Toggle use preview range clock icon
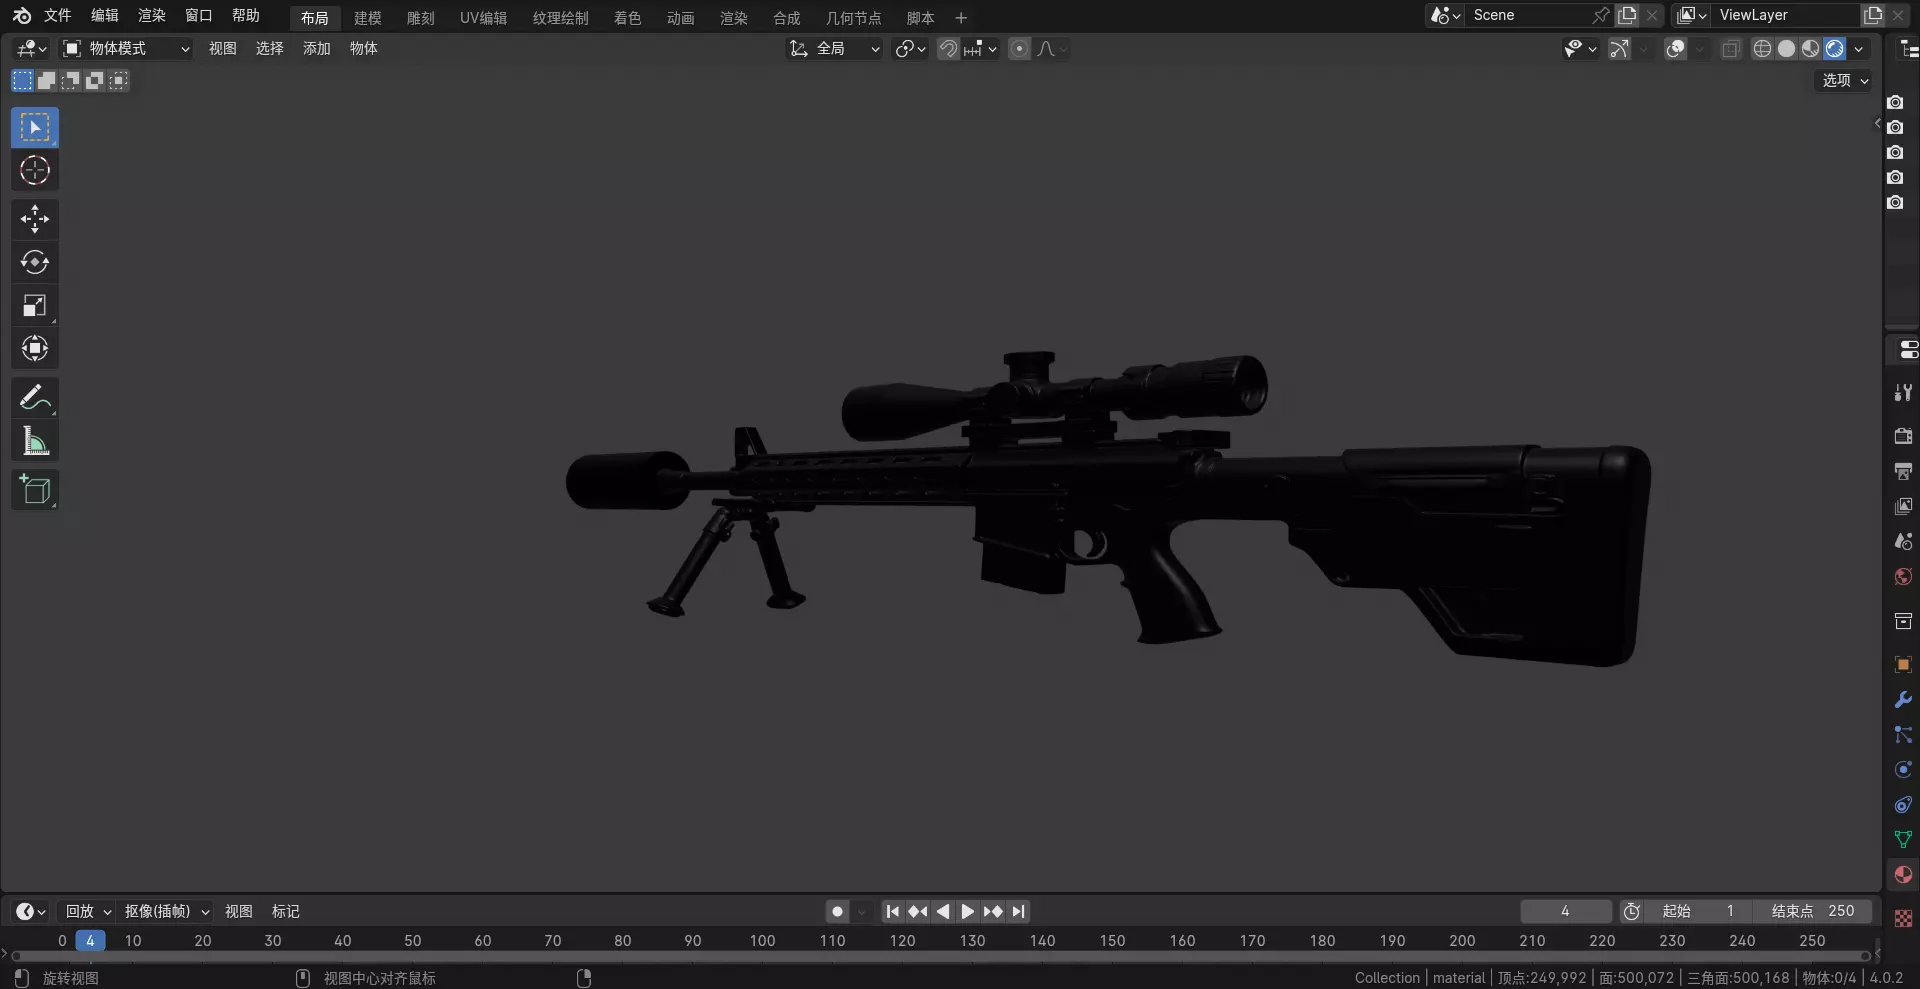Screen dimensions: 1920x989 pyautogui.click(x=1632, y=911)
